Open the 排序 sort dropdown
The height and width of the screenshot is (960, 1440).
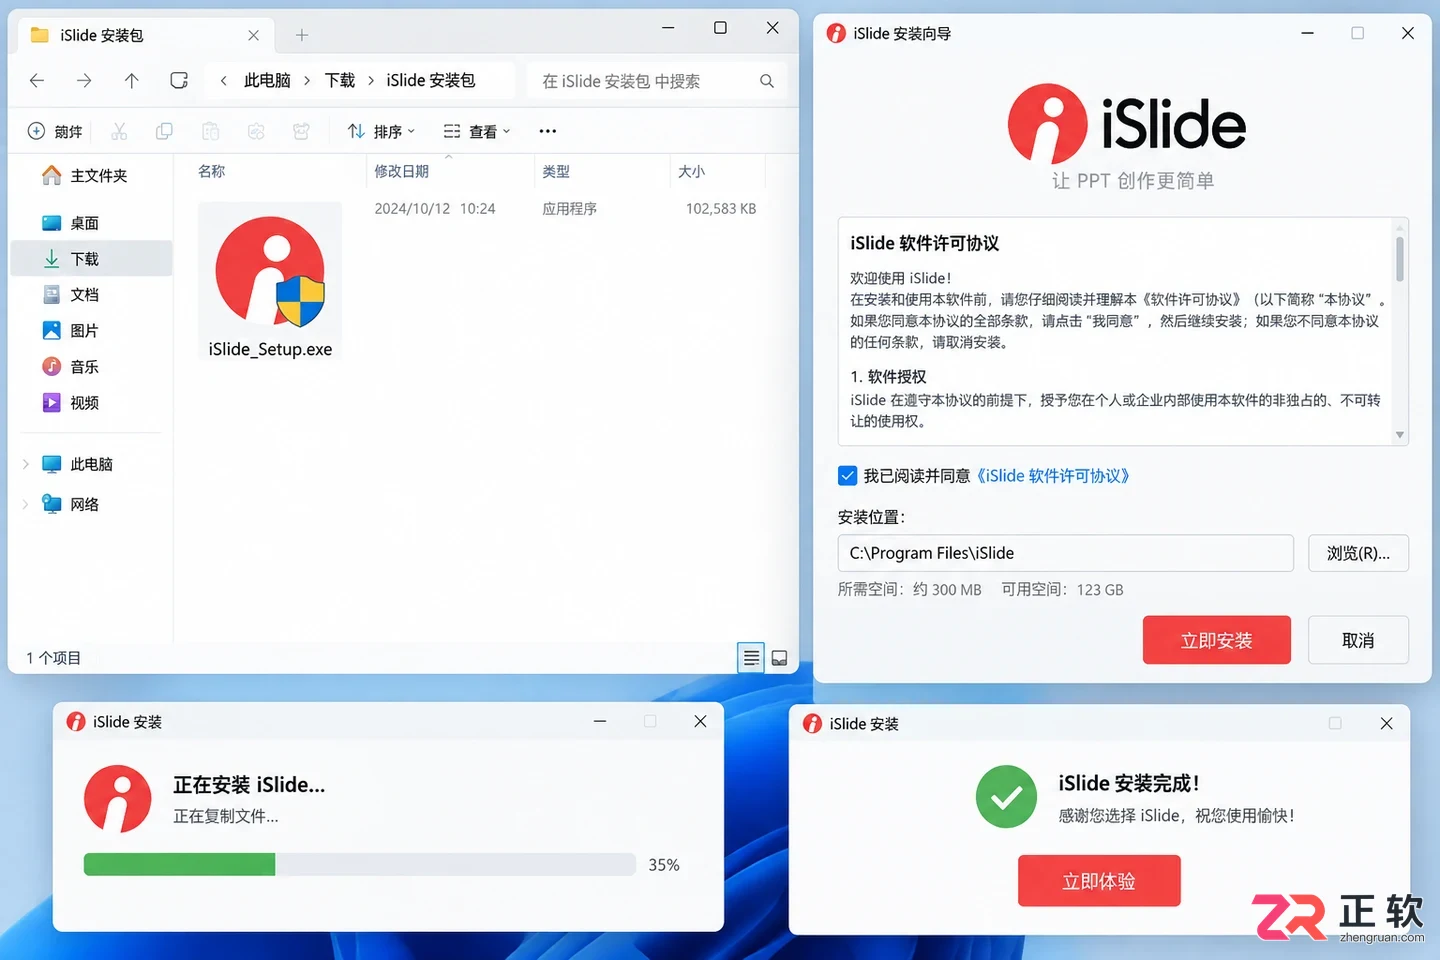point(381,131)
